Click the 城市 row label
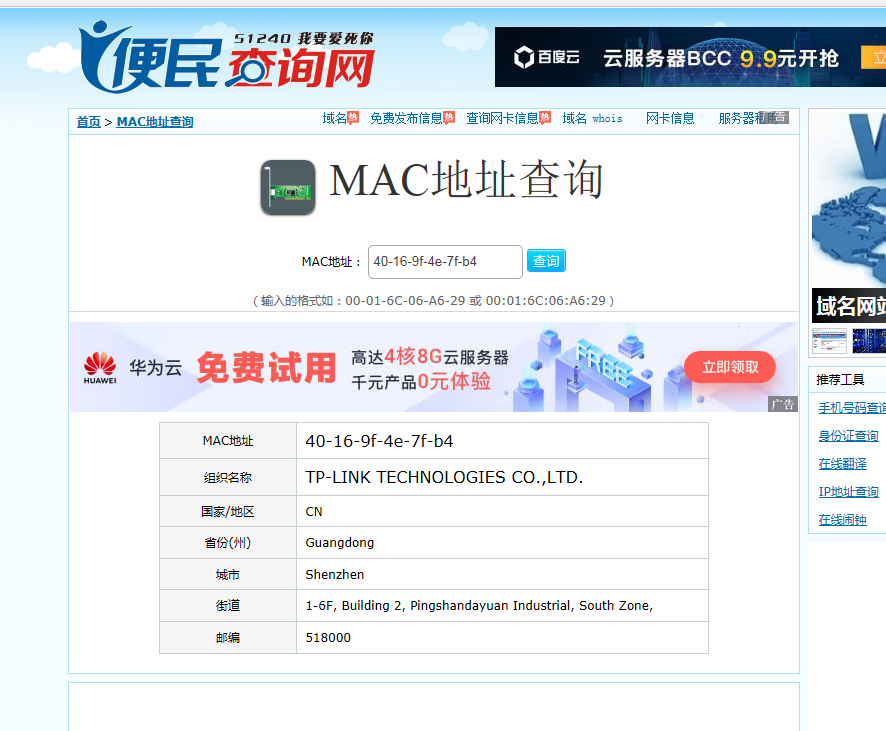 (228, 575)
